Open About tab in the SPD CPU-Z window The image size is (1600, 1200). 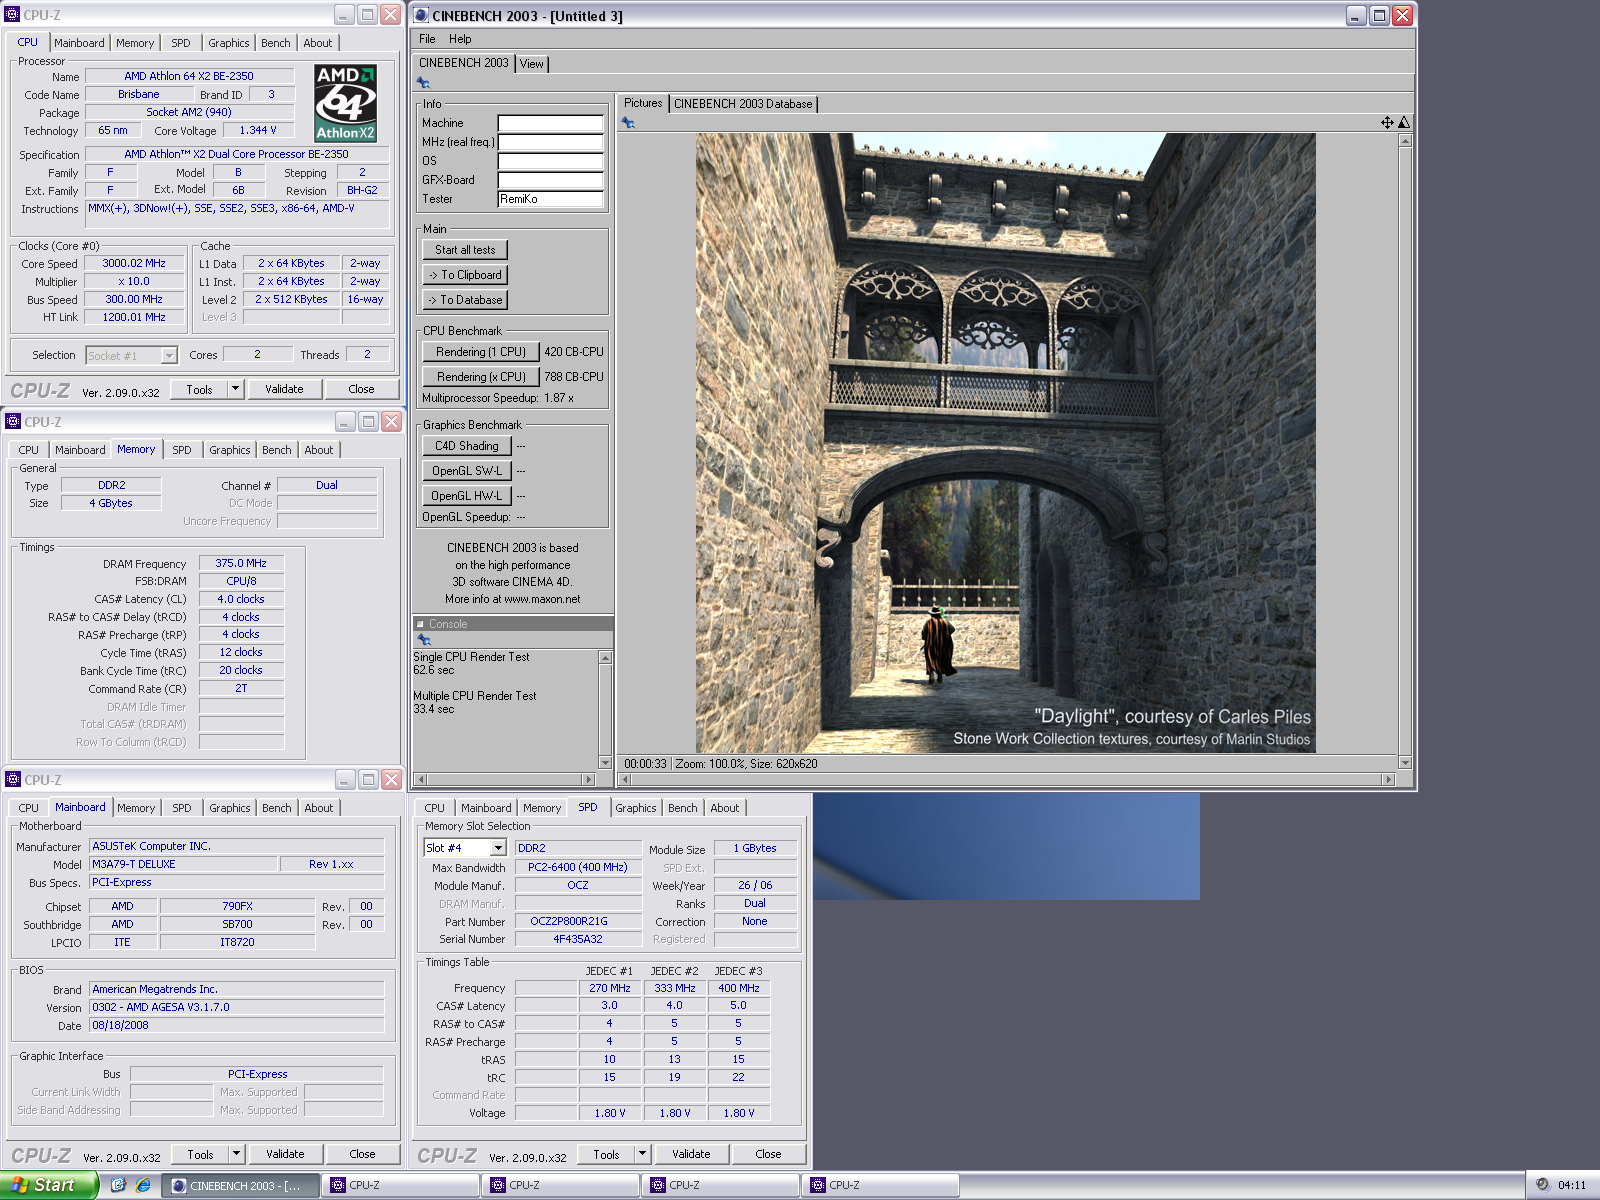point(725,808)
